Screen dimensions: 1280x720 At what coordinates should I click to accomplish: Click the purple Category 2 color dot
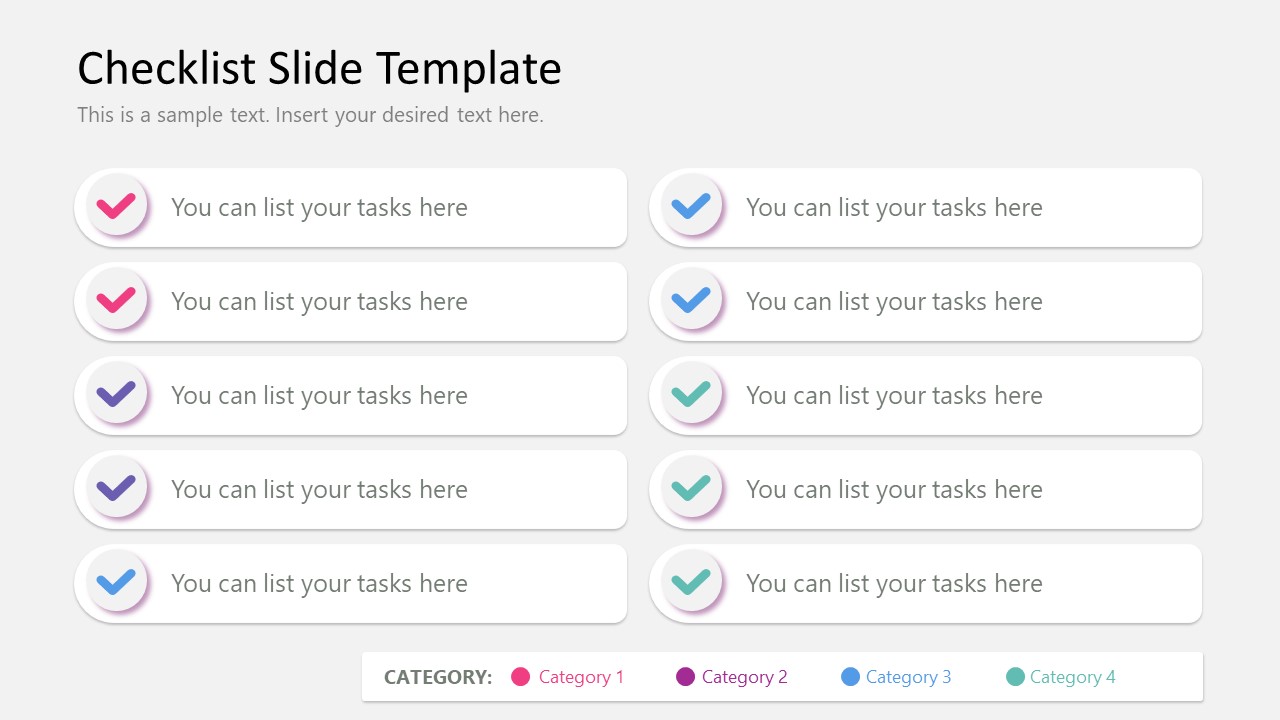click(x=685, y=677)
